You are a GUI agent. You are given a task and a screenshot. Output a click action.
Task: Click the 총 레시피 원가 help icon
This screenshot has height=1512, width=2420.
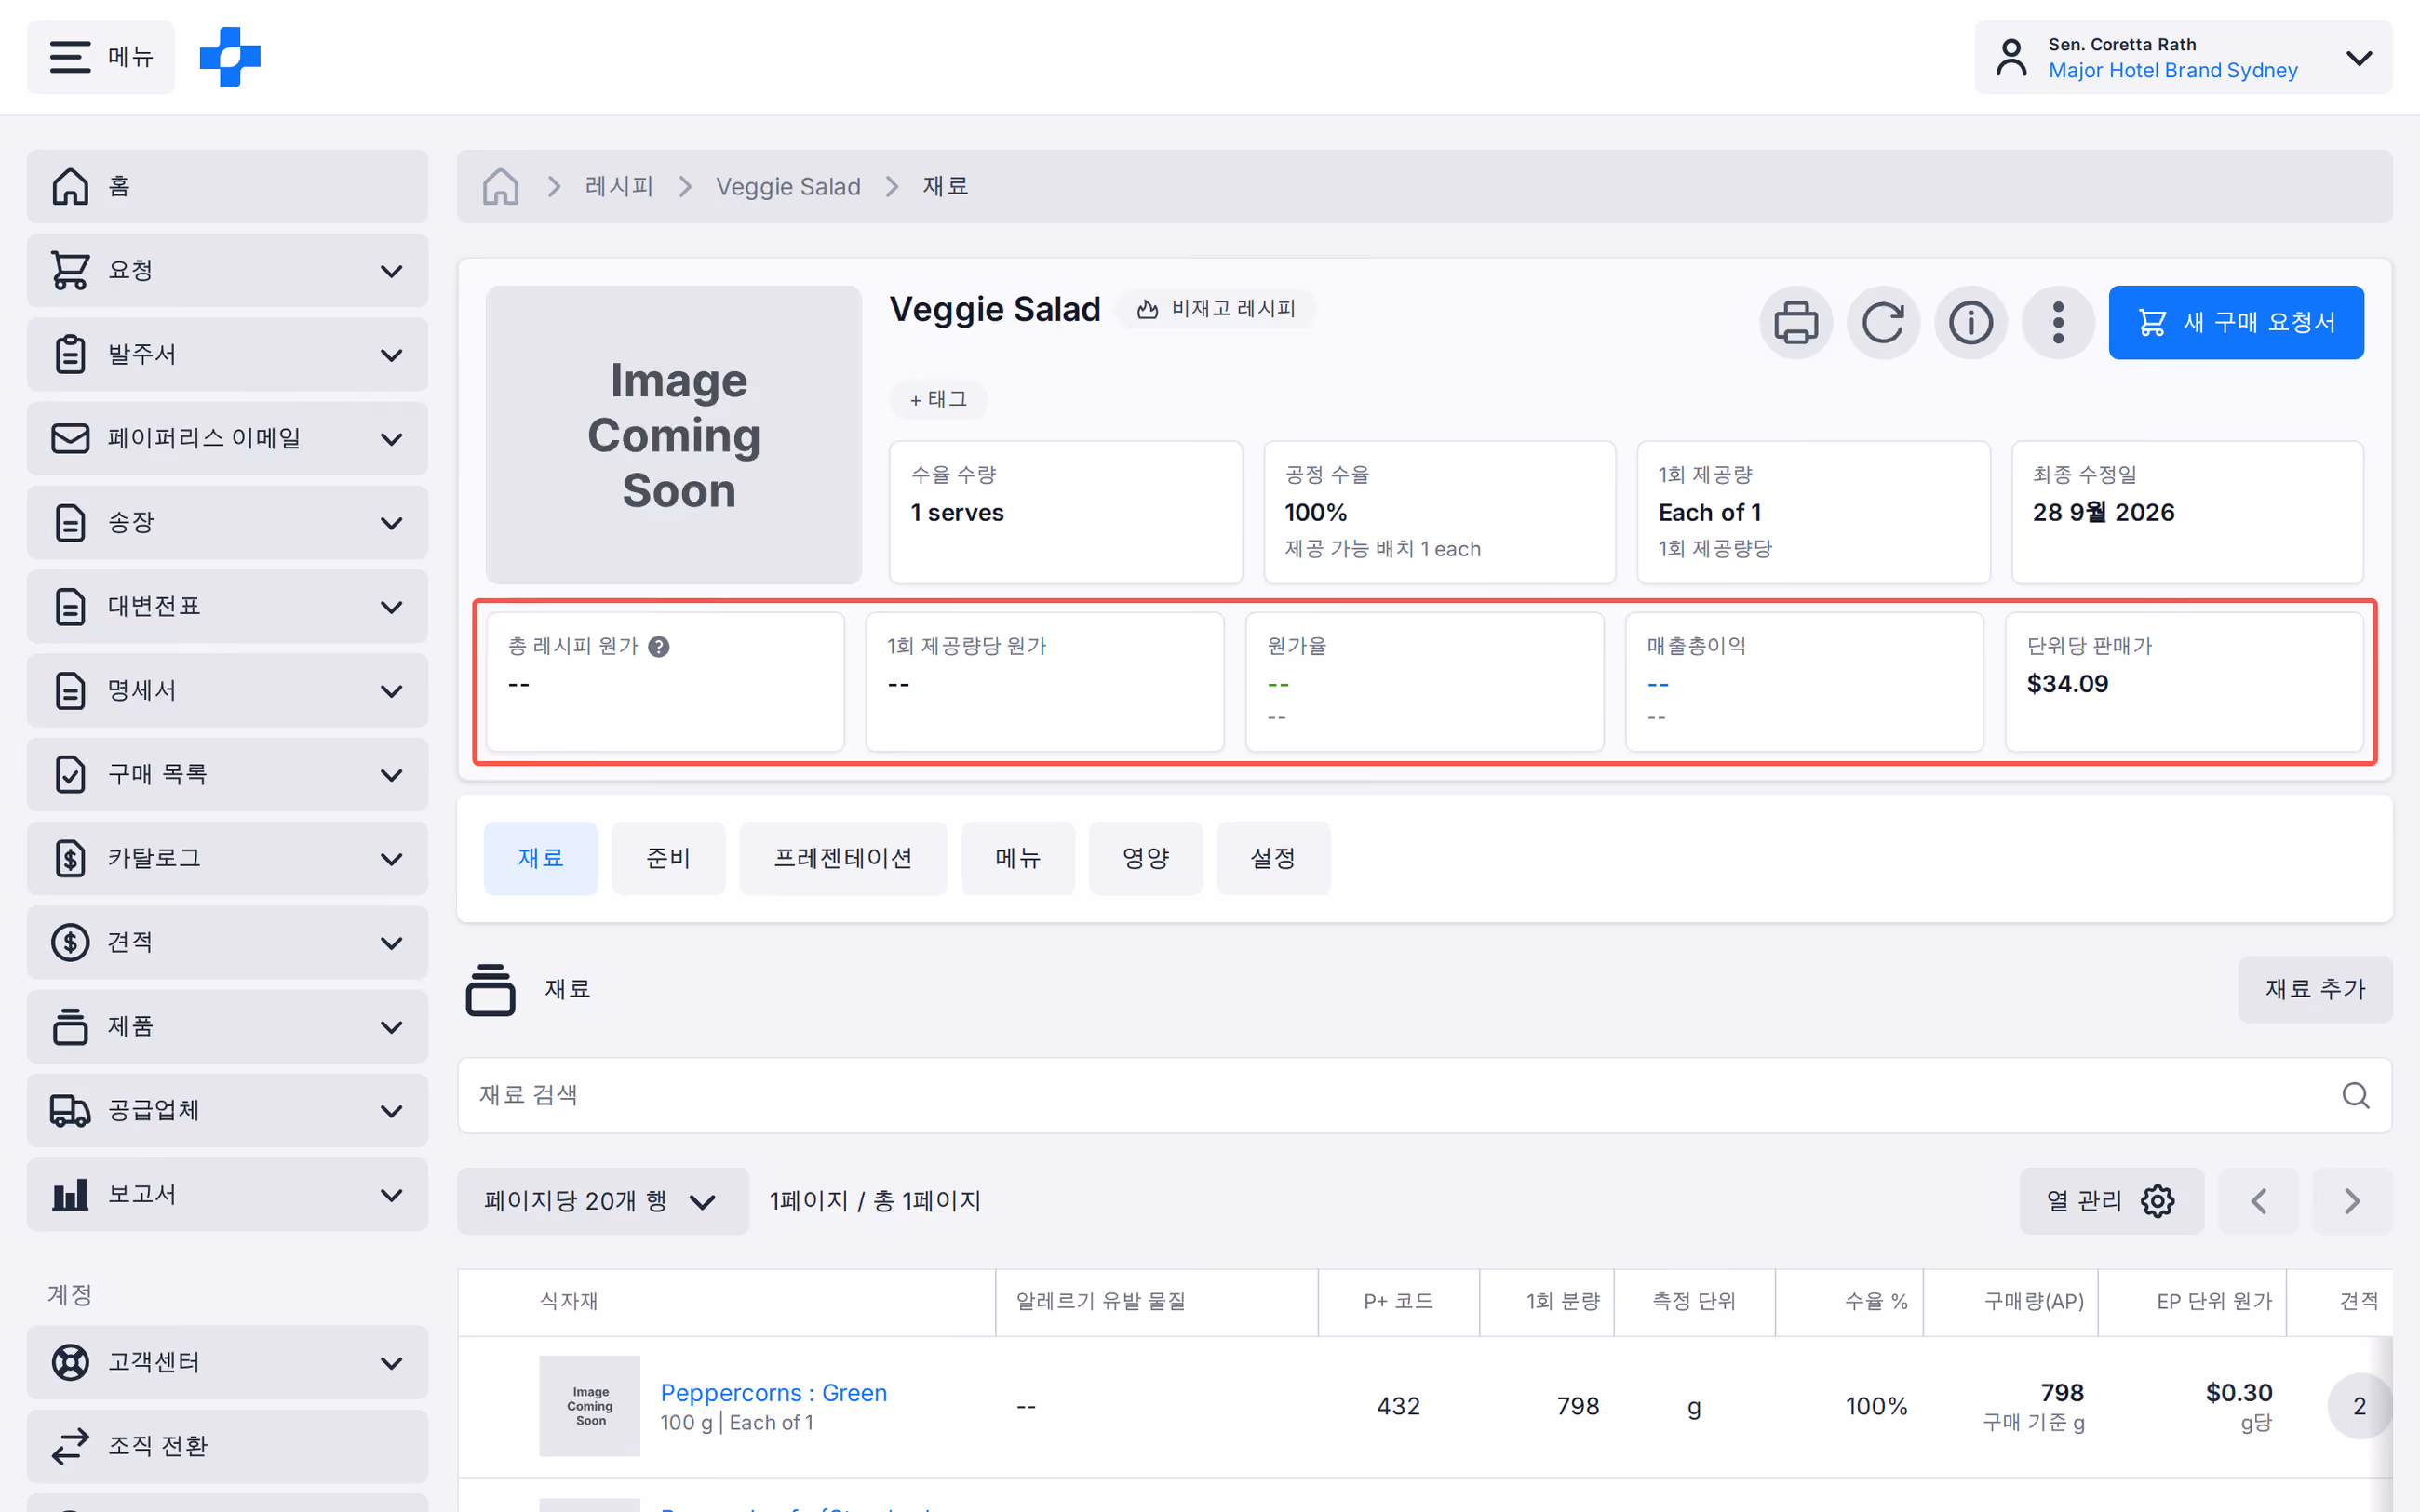point(659,647)
